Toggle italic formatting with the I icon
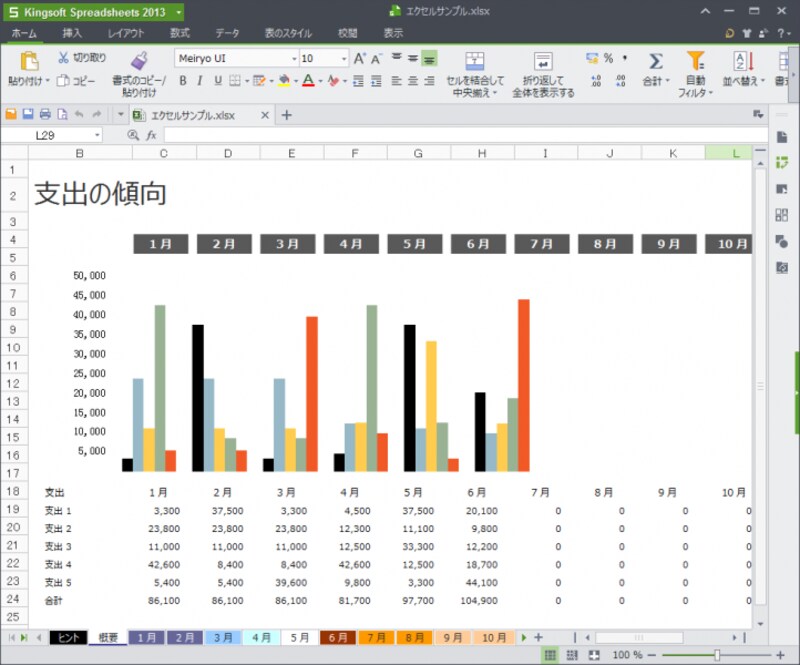Image resolution: width=800 pixels, height=665 pixels. (x=199, y=79)
